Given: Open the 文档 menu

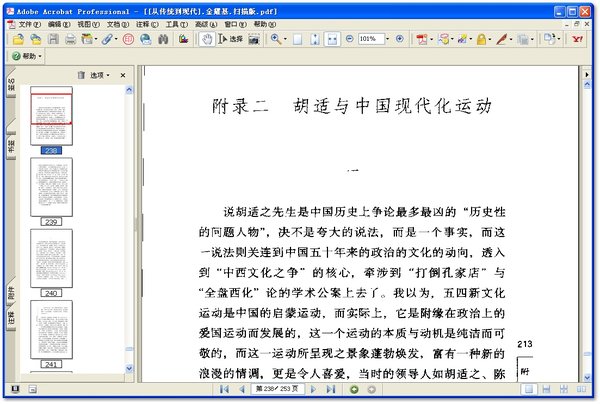Looking at the screenshot, I should [x=117, y=24].
